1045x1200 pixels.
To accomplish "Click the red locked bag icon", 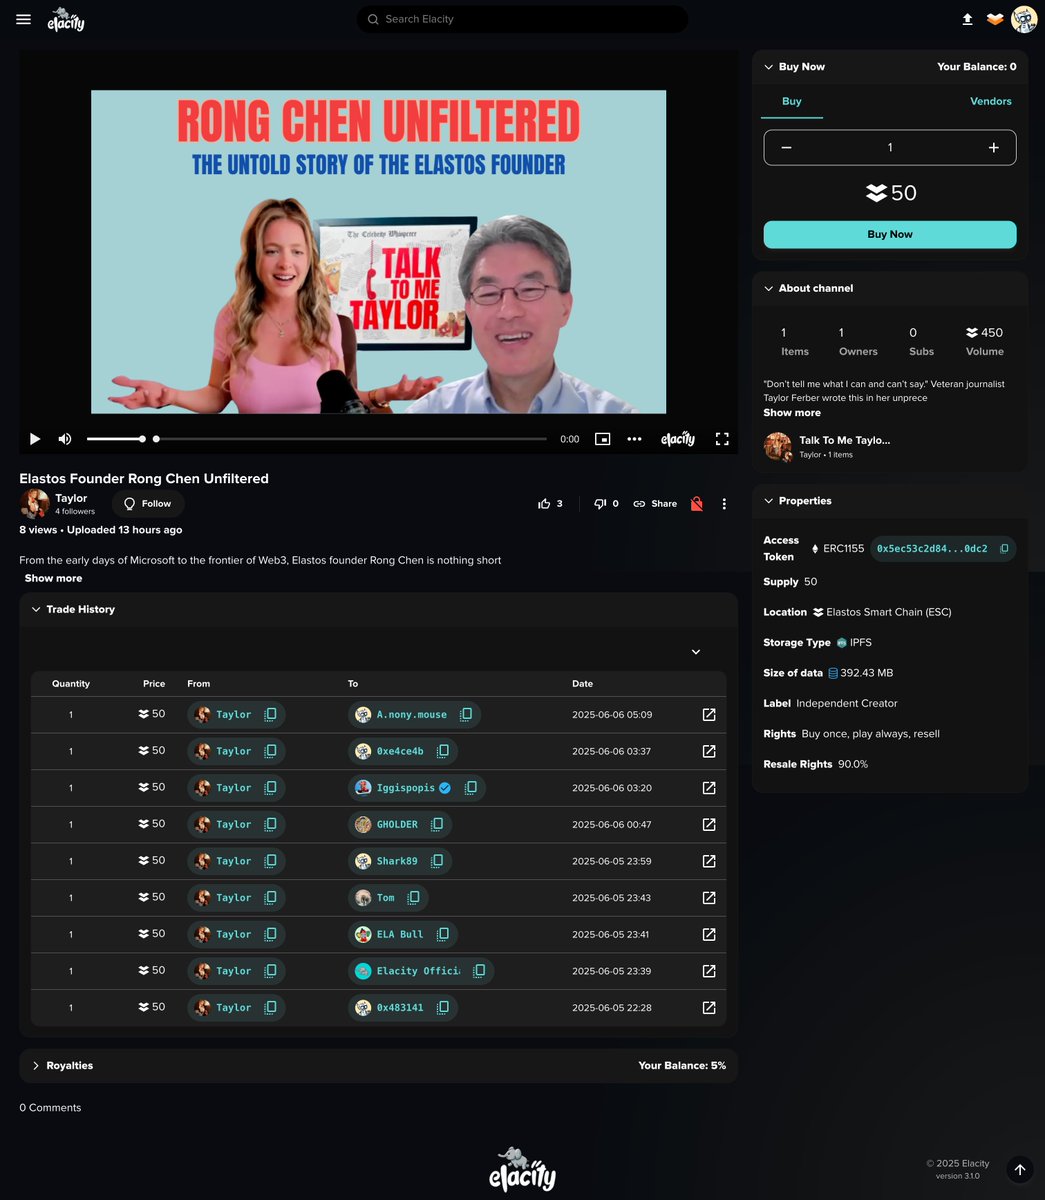I will coord(697,504).
